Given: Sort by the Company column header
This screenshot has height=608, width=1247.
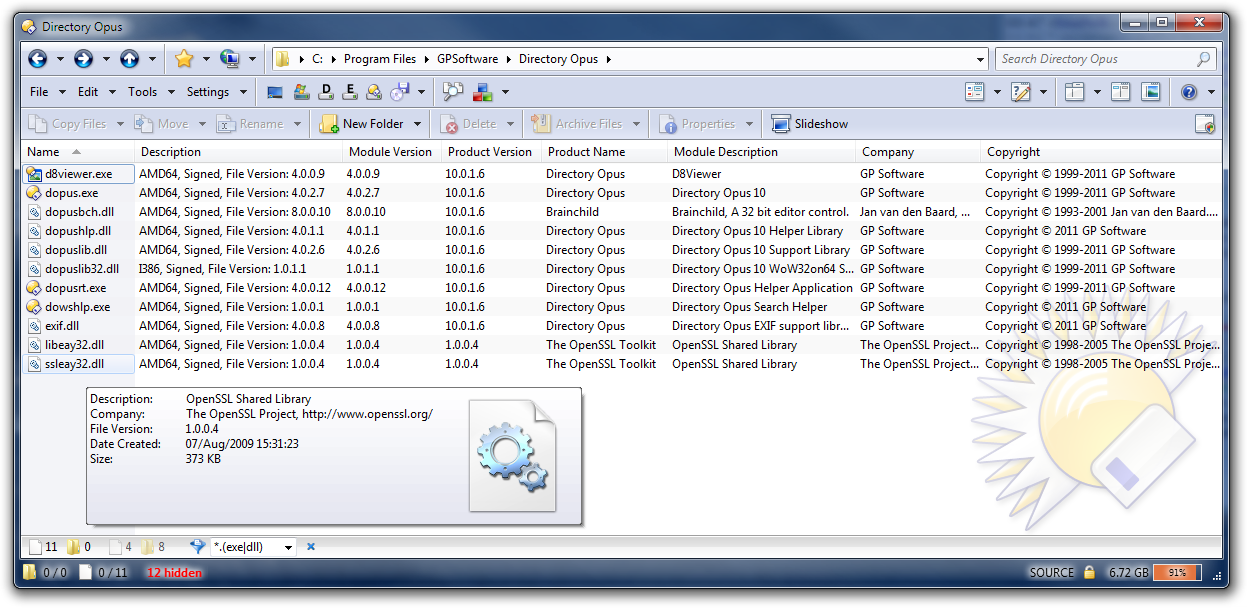Looking at the screenshot, I should tap(919, 152).
